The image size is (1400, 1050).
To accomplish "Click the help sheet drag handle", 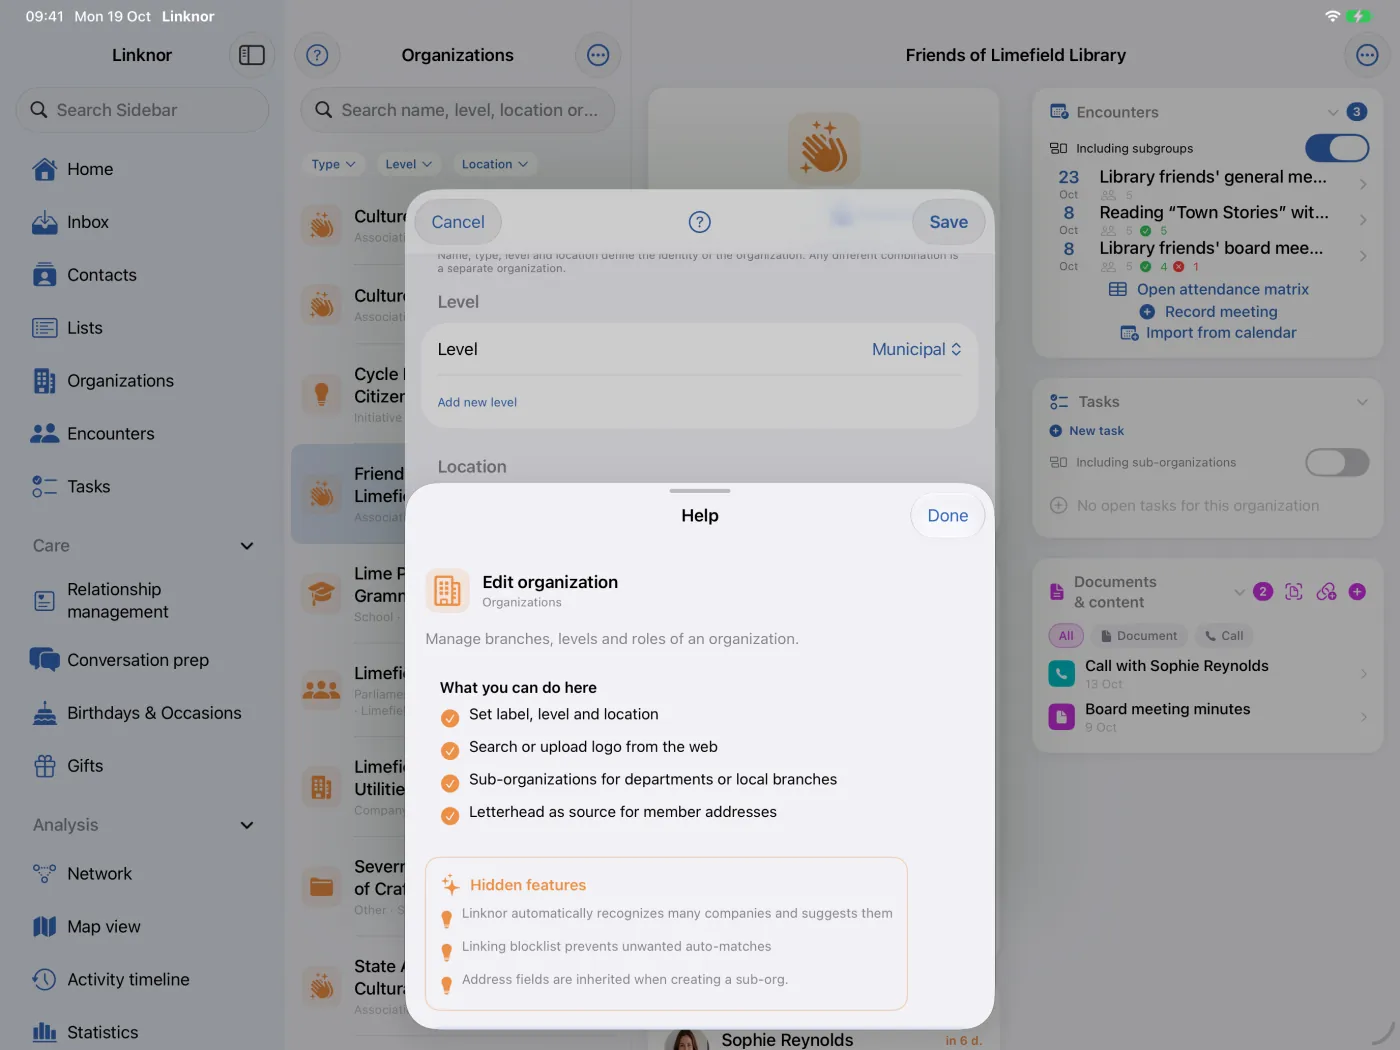I will coord(700,491).
